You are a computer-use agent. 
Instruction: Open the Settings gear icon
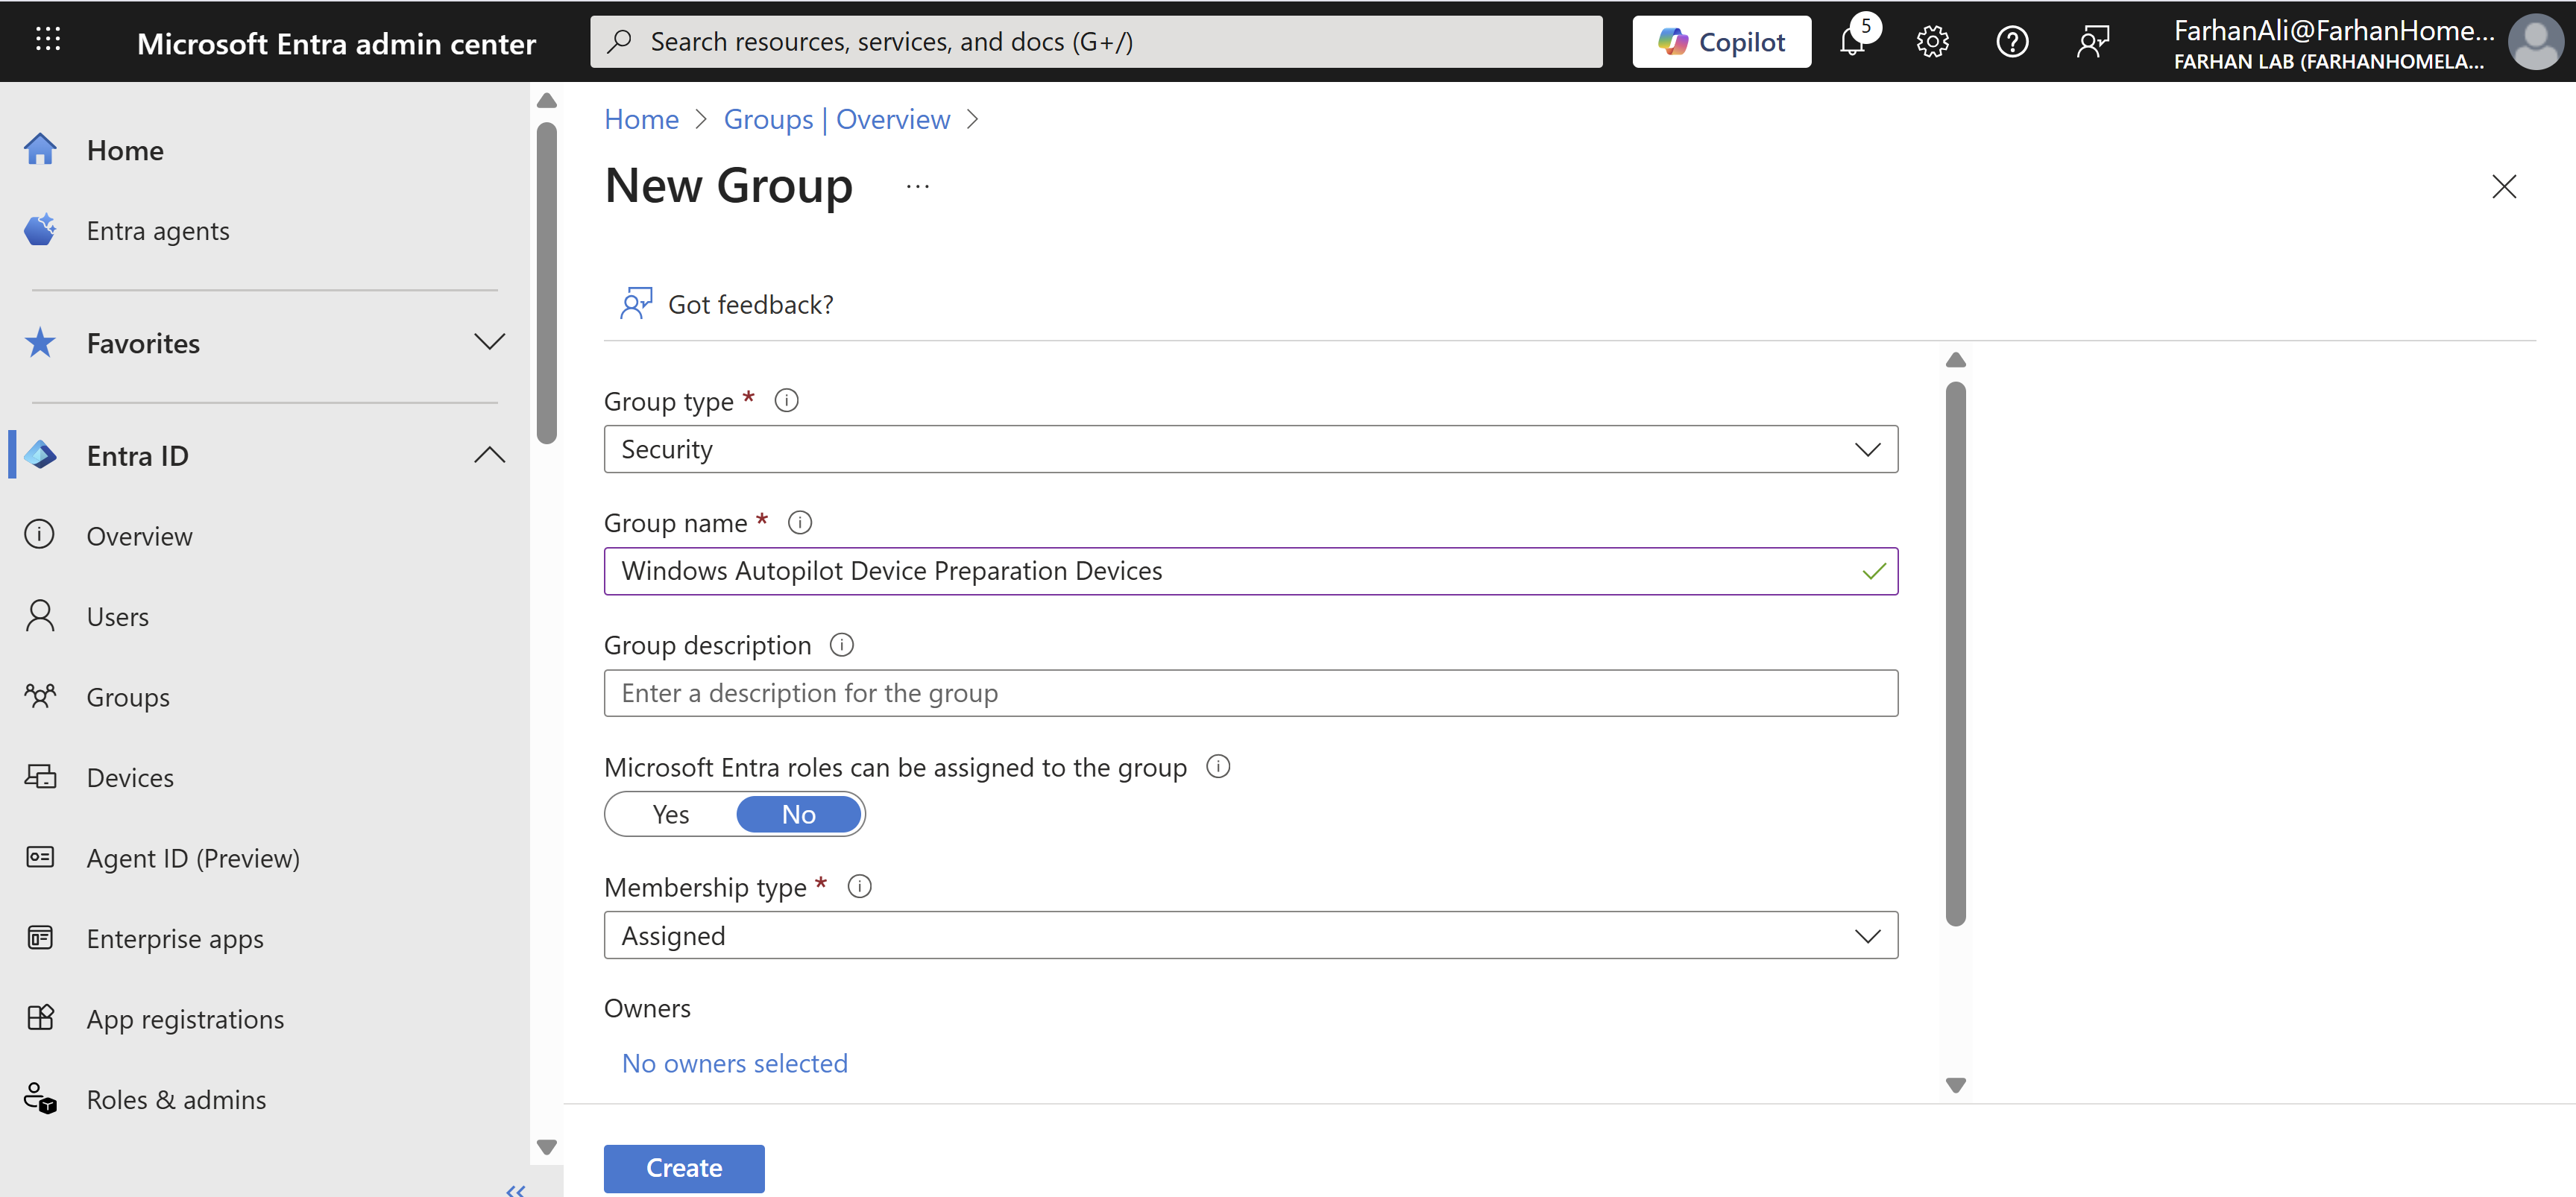[1932, 42]
